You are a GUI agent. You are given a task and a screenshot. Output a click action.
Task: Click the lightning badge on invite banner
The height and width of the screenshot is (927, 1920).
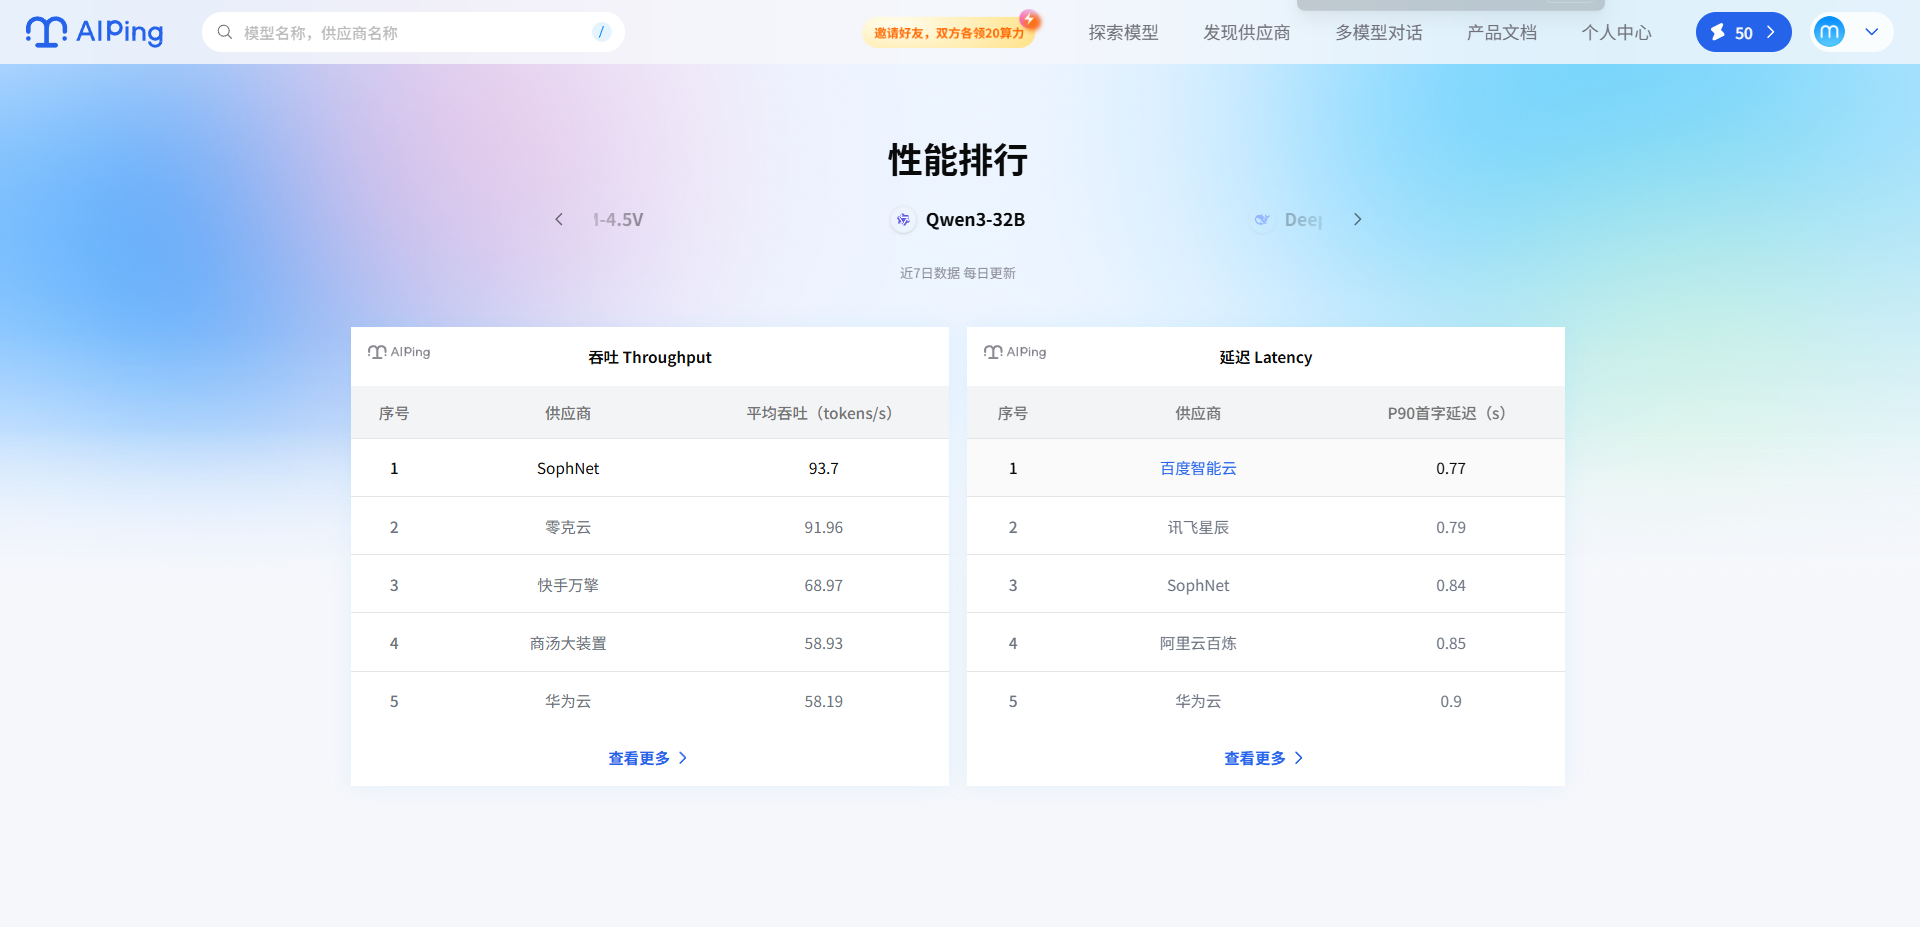tap(1029, 19)
